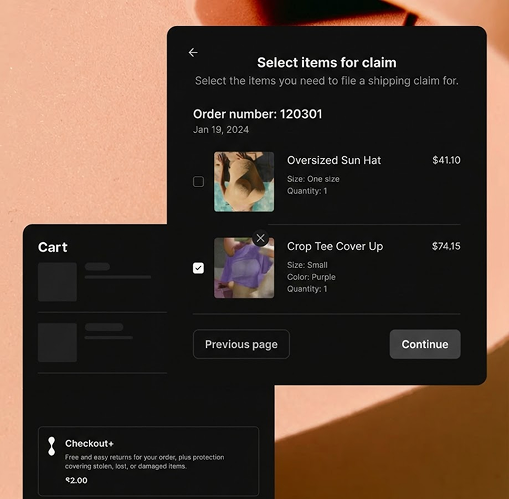Click the 'Free and easy returns' description text
509x499 pixels.
coord(144,462)
